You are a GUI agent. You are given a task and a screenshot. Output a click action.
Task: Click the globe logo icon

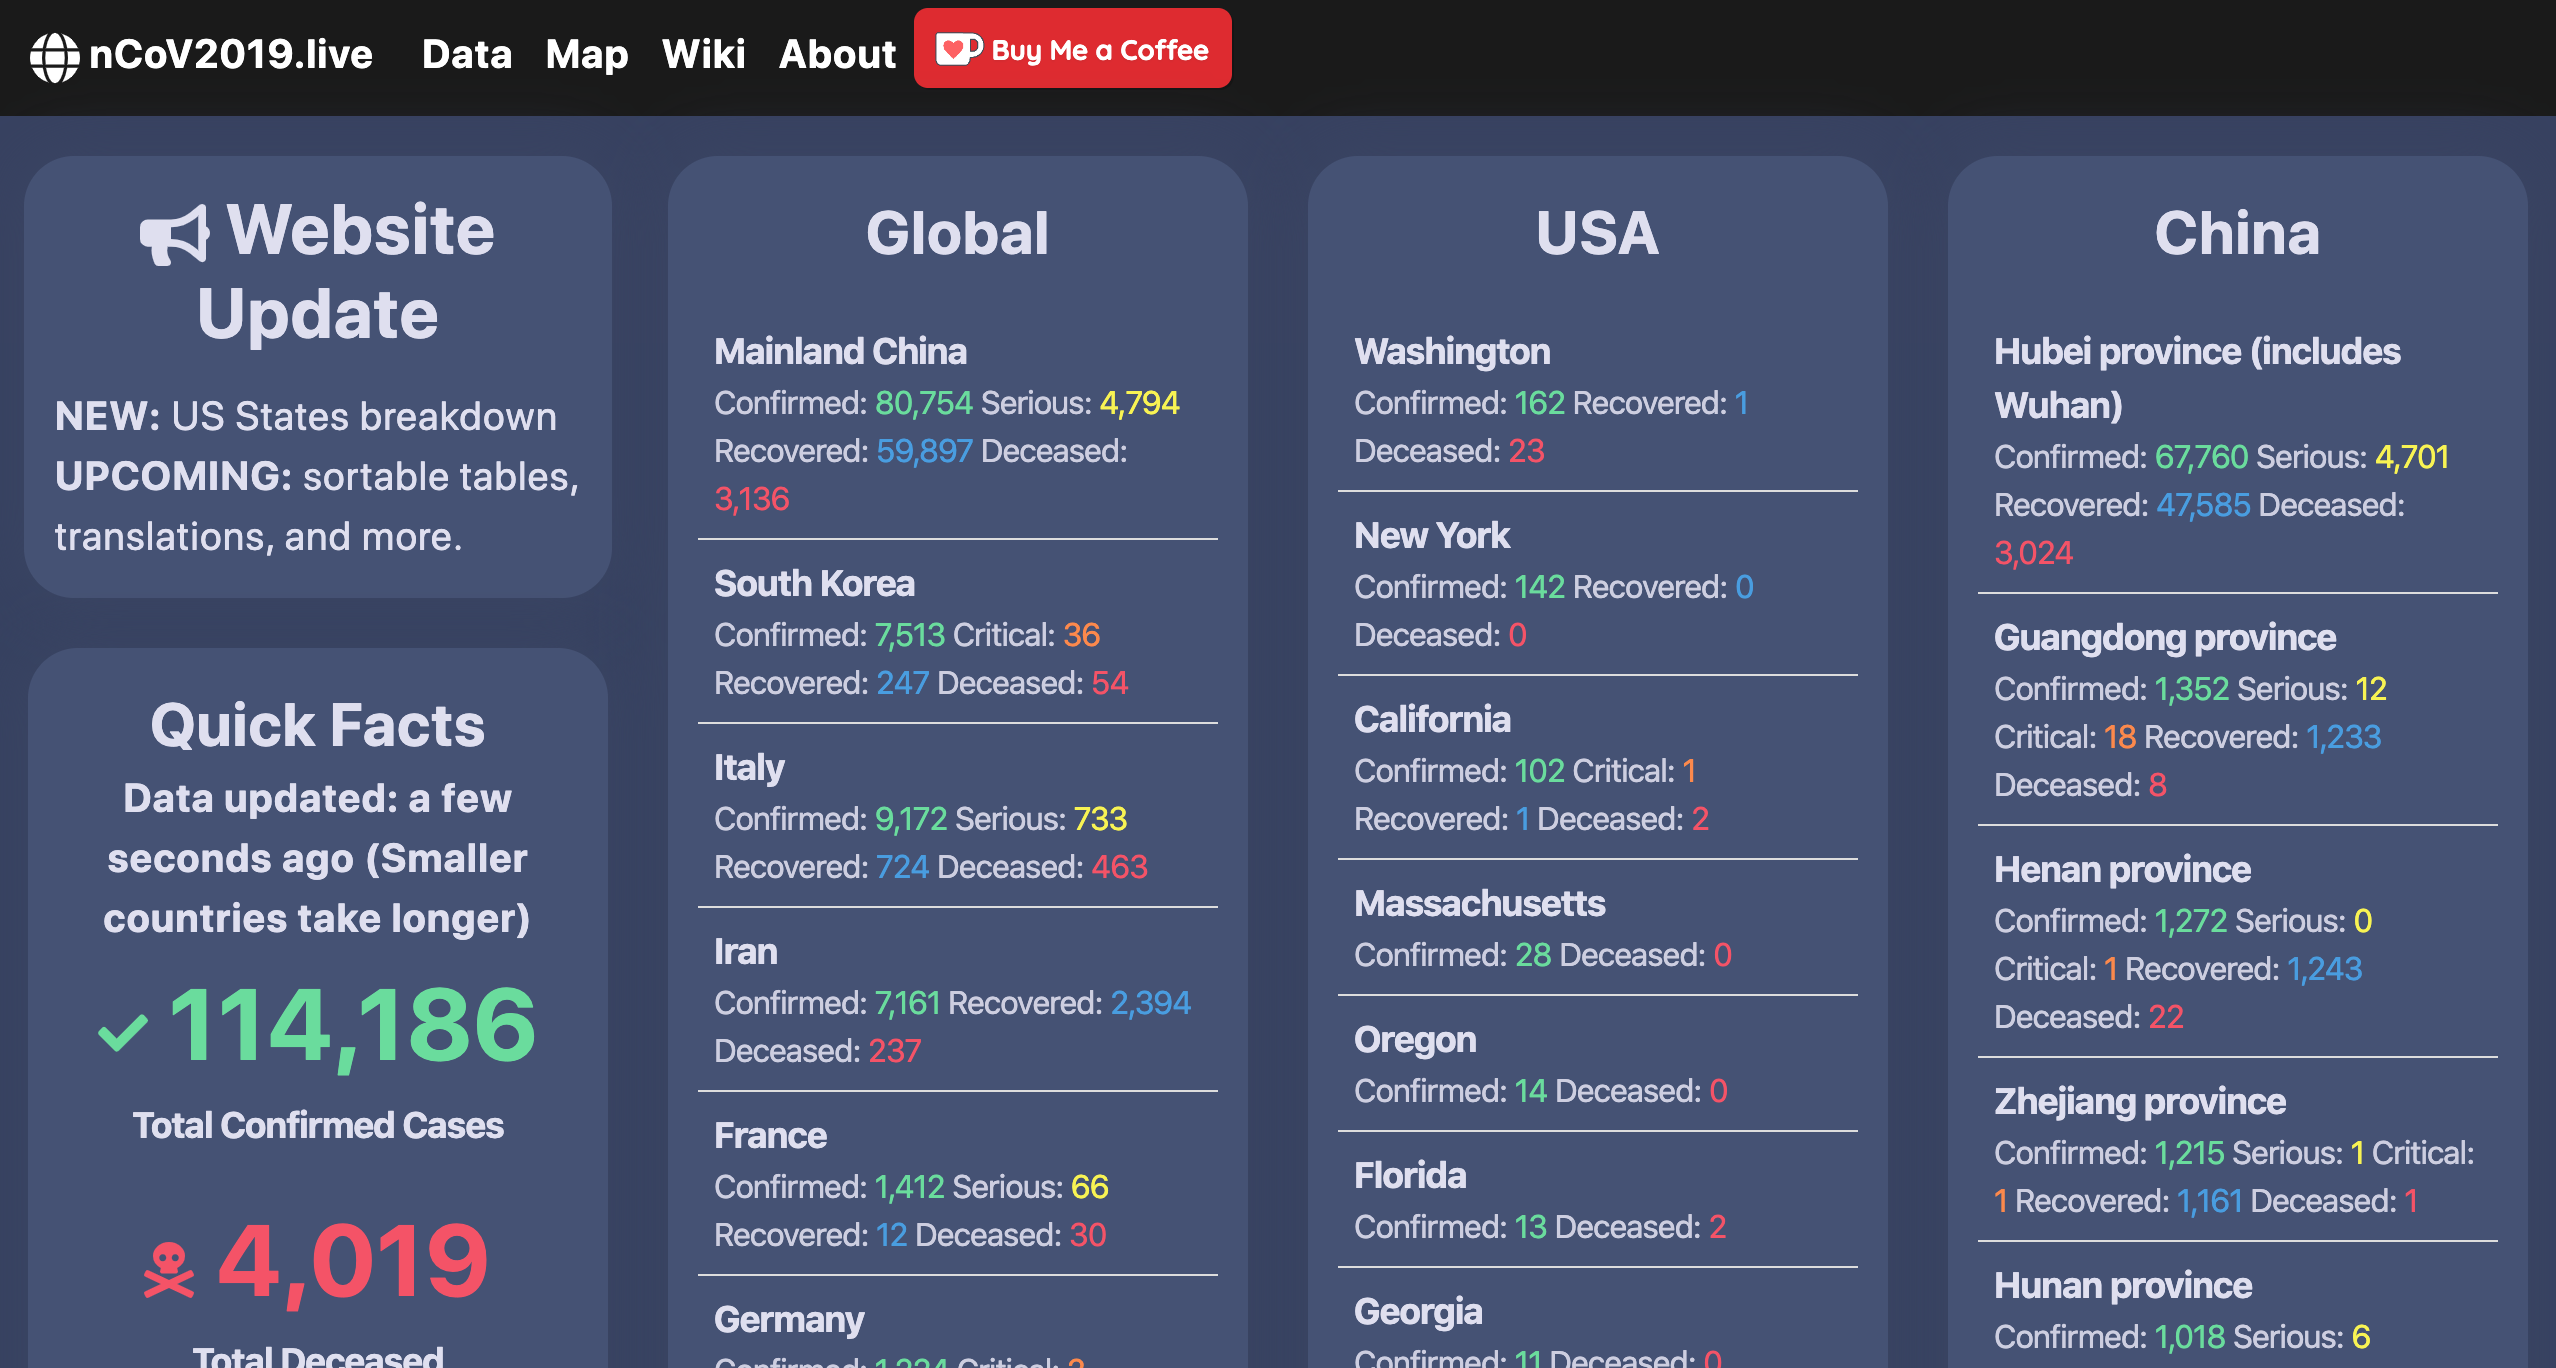[54, 57]
